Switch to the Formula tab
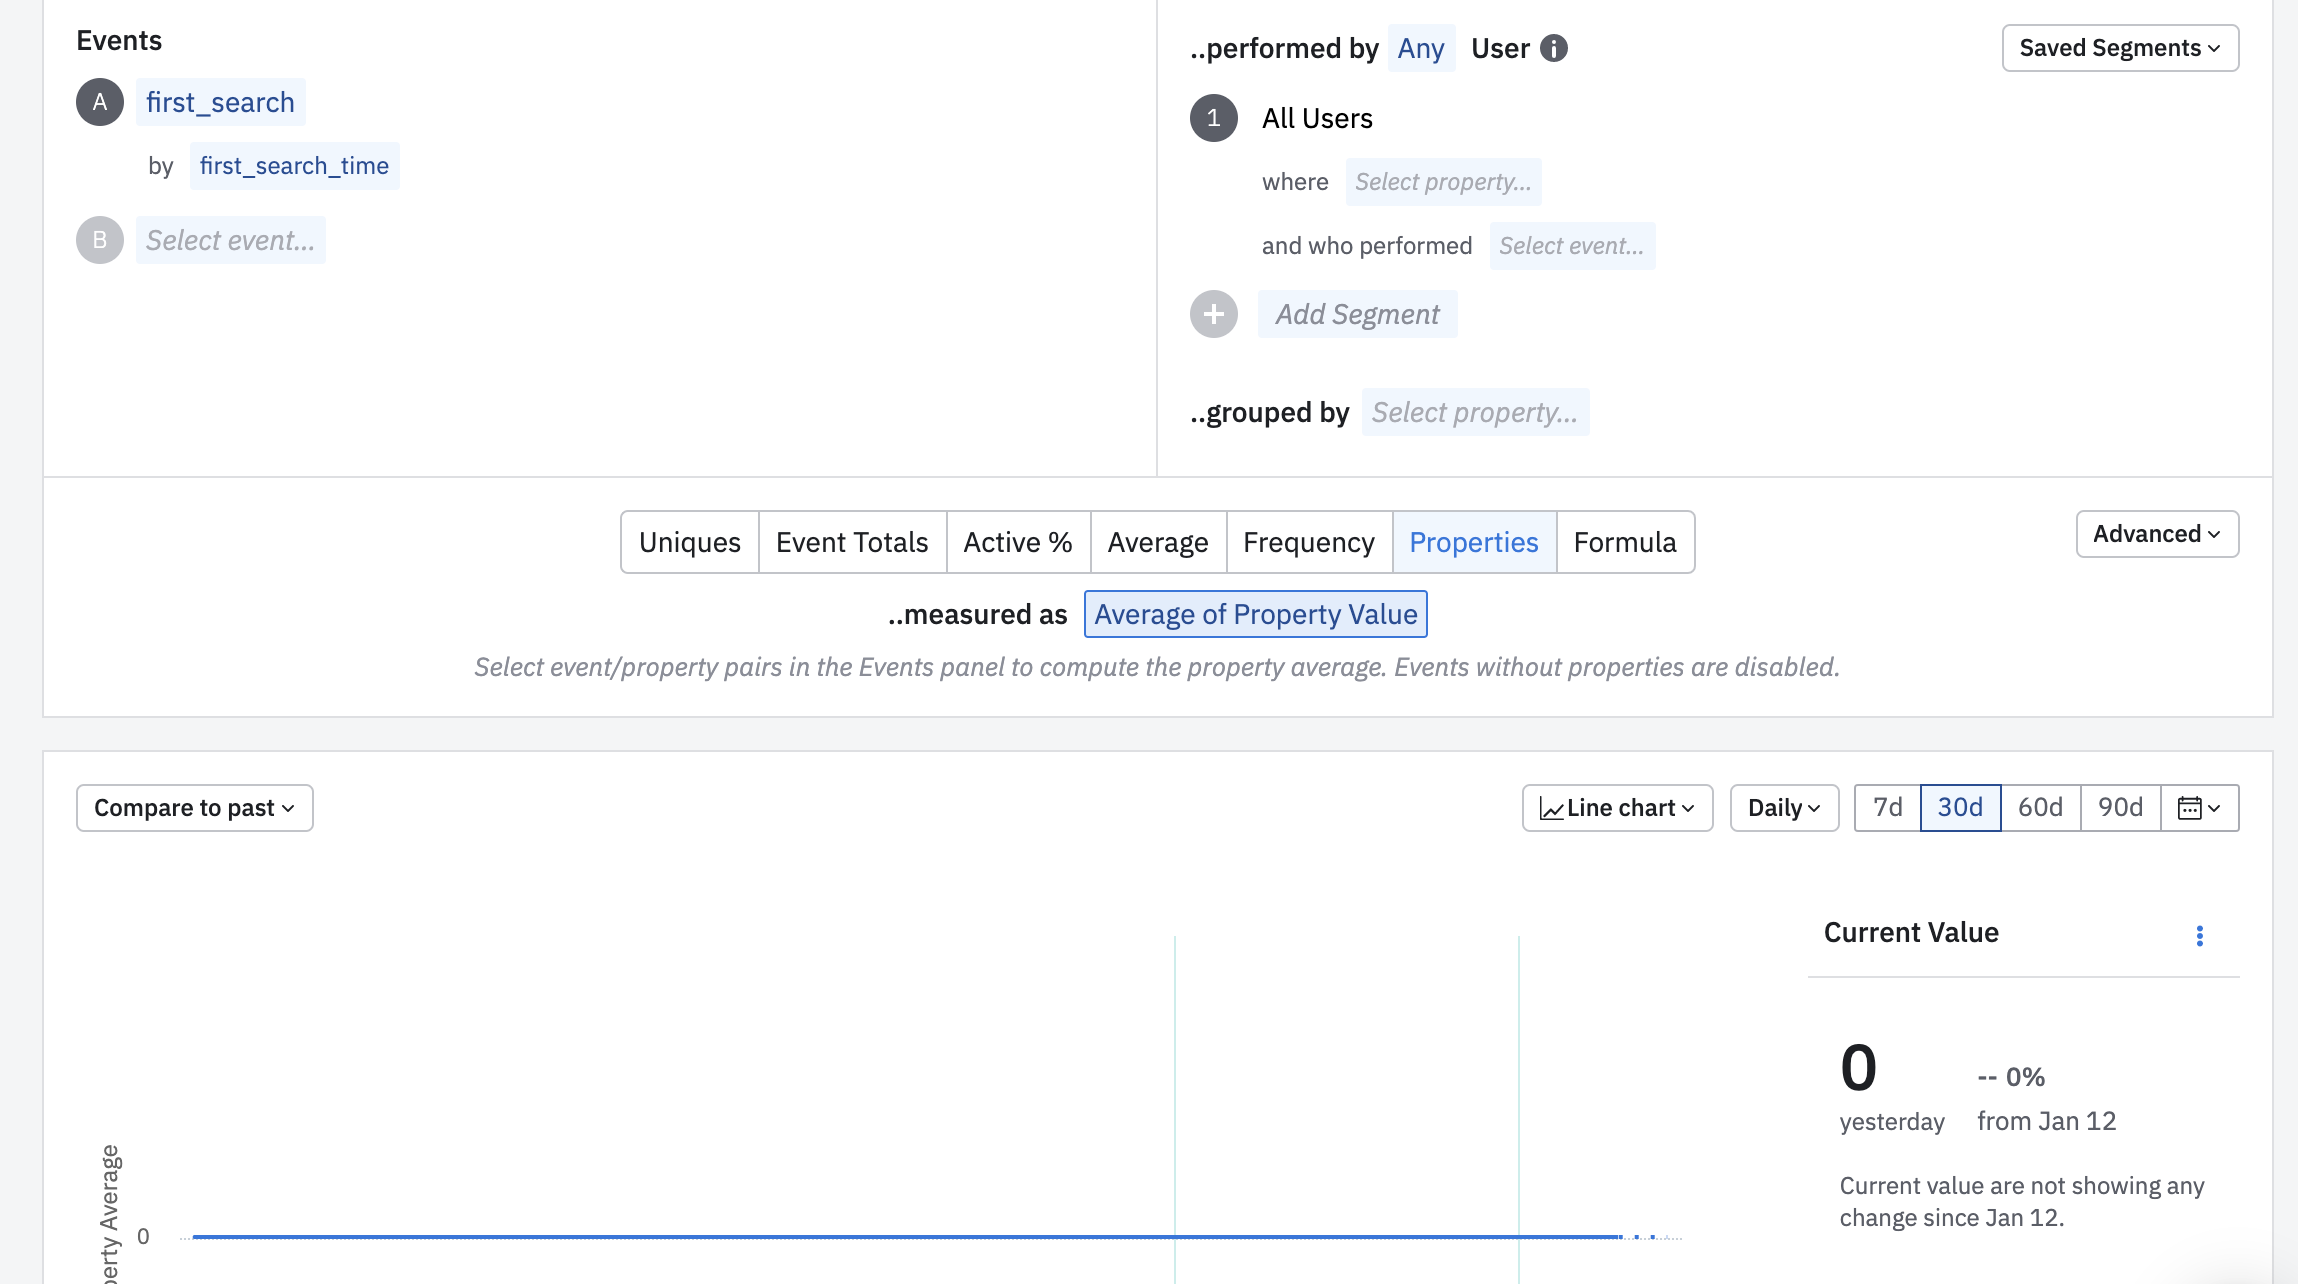Screen dimensions: 2298x1284 coord(1624,542)
